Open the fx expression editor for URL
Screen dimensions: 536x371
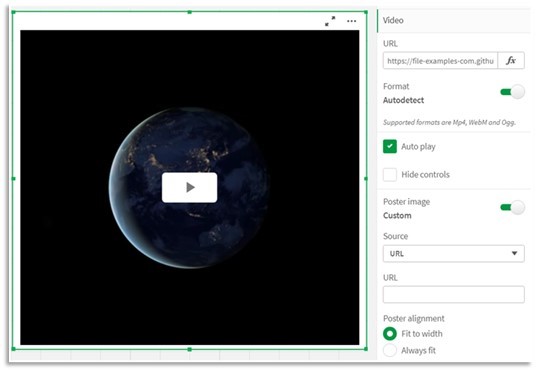coord(511,61)
